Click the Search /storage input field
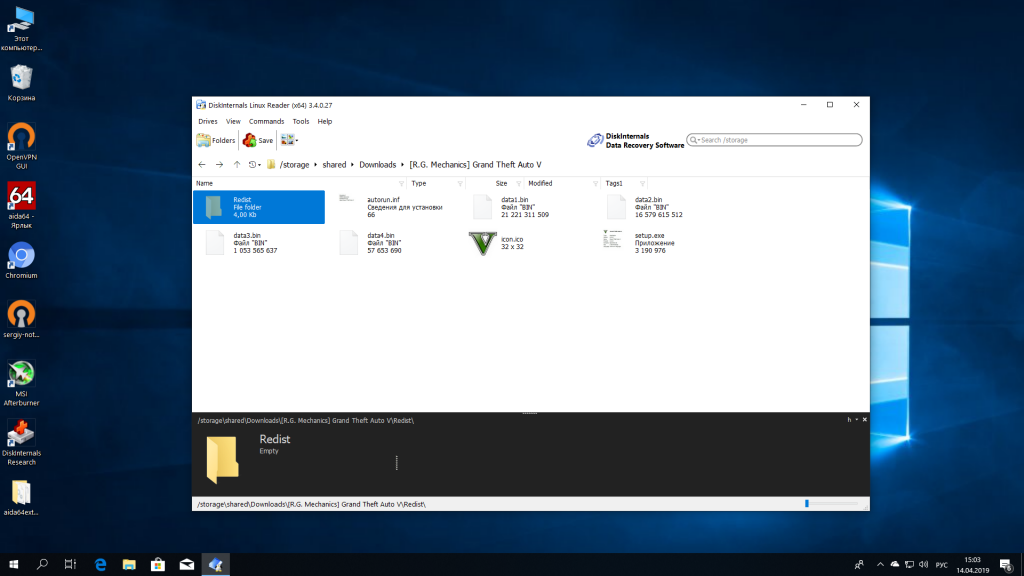This screenshot has height=576, width=1024. (x=777, y=140)
